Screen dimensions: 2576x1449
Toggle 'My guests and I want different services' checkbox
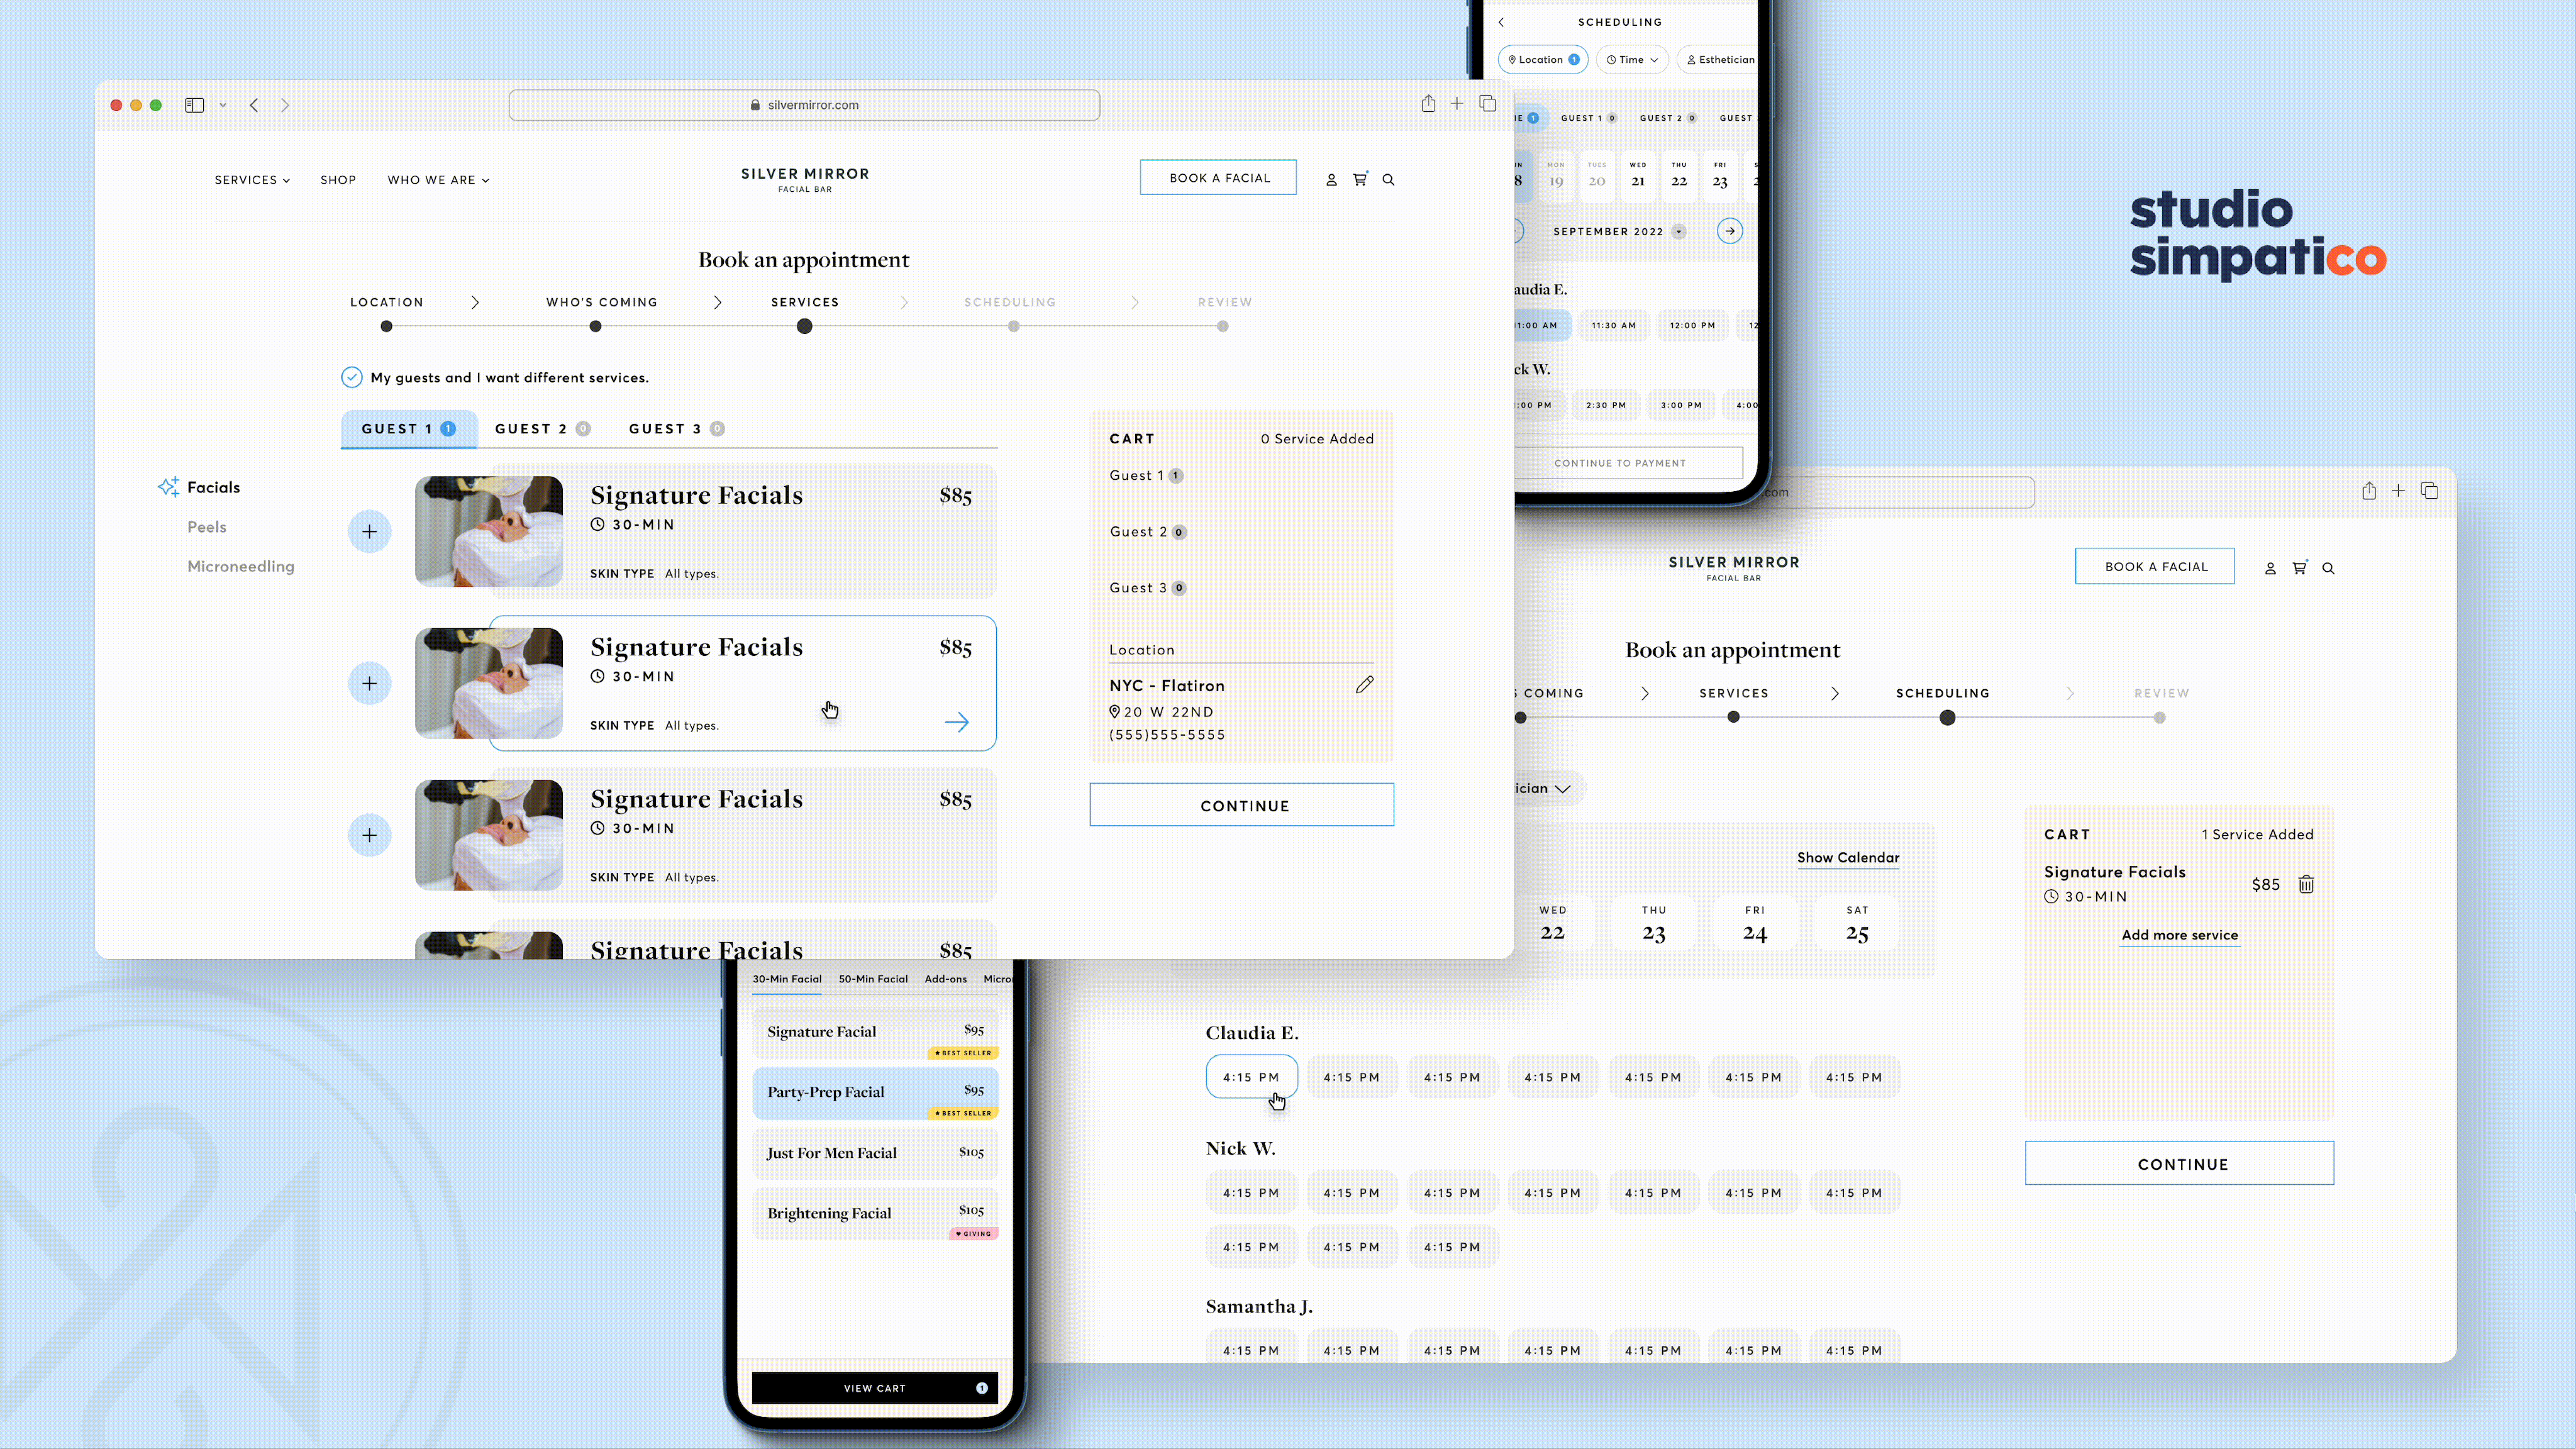pyautogui.click(x=351, y=377)
